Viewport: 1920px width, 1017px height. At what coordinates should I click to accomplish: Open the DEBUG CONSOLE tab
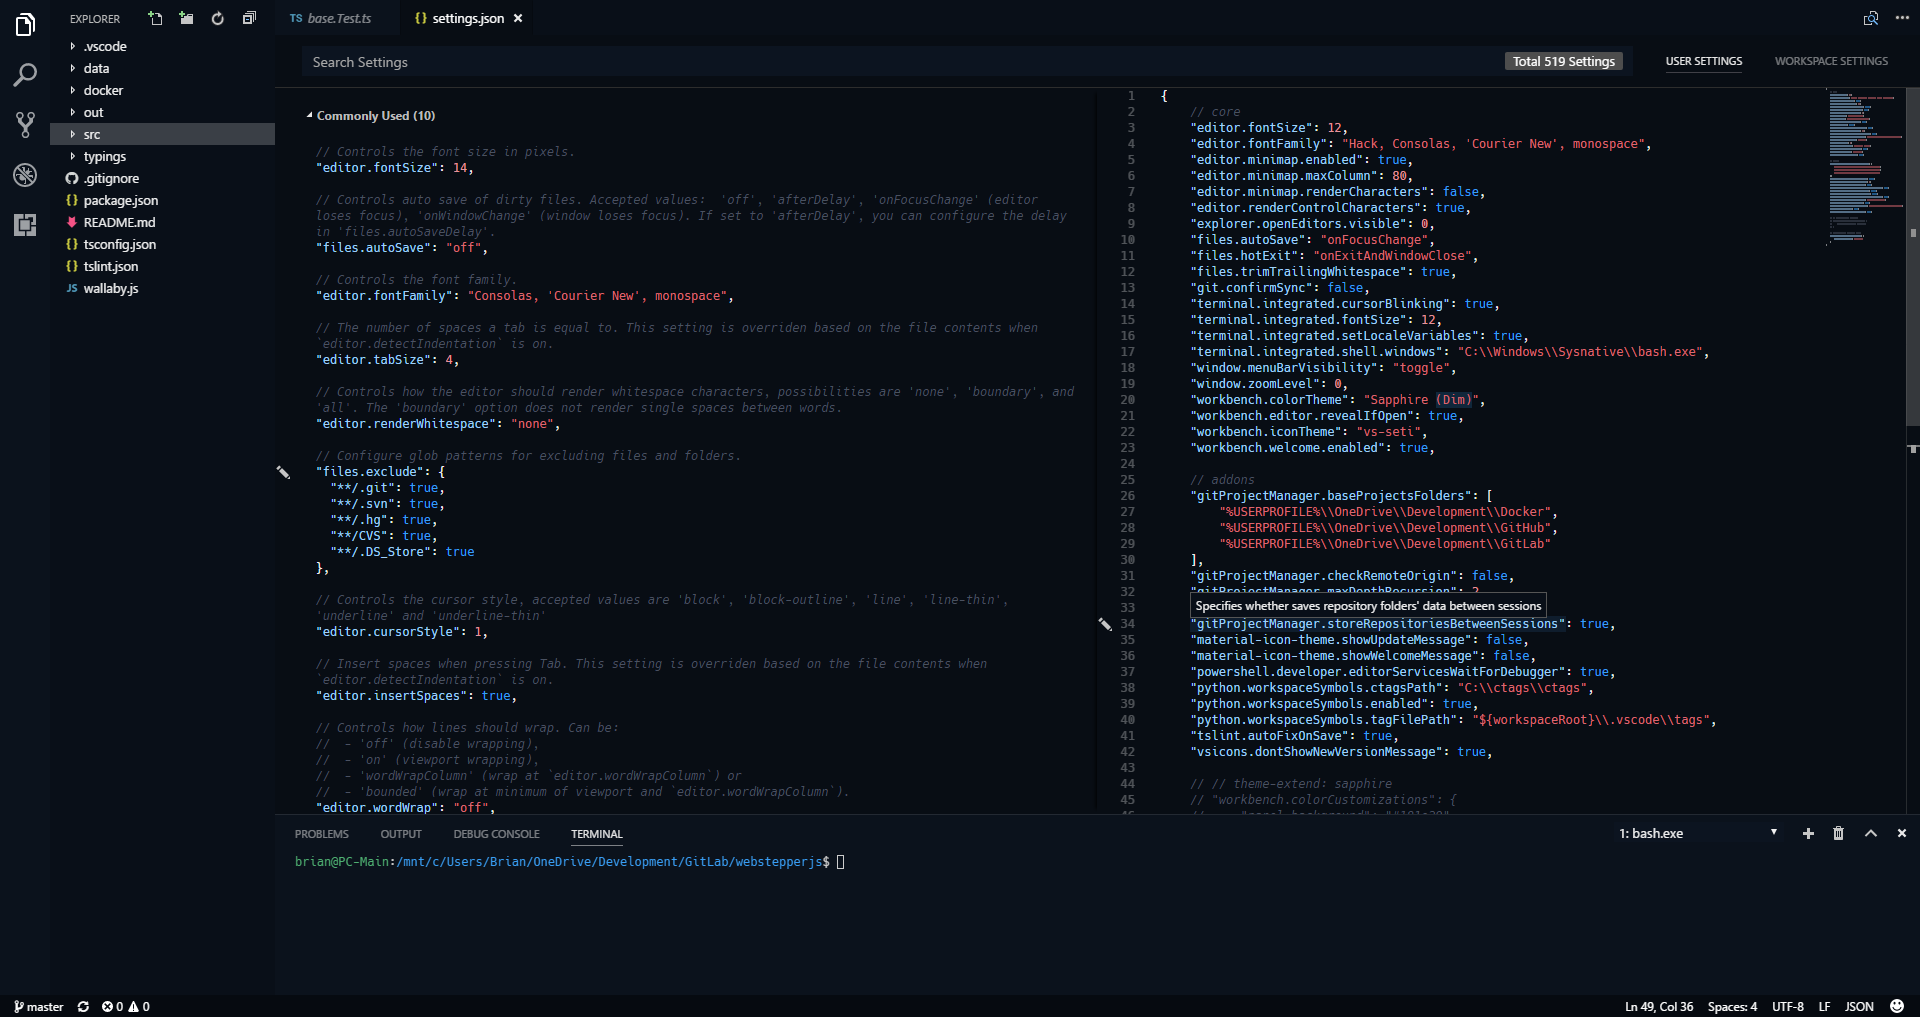pyautogui.click(x=496, y=834)
